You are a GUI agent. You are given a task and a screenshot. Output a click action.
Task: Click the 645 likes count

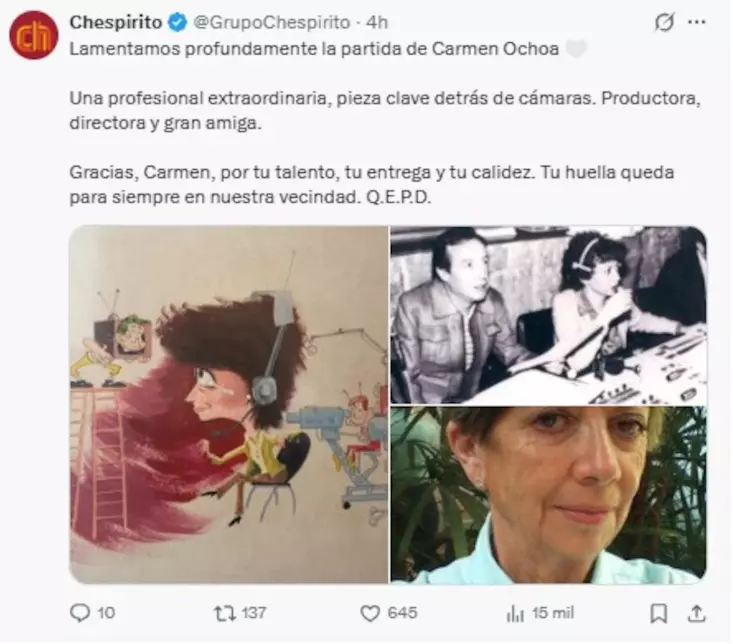tap(402, 613)
